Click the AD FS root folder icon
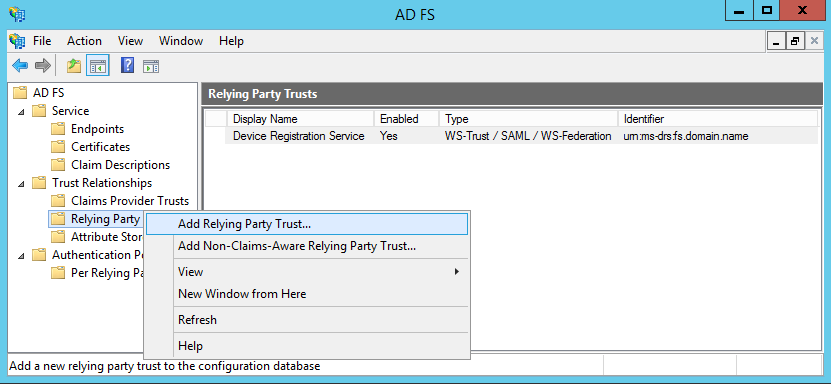The image size is (831, 384). tap(20, 93)
